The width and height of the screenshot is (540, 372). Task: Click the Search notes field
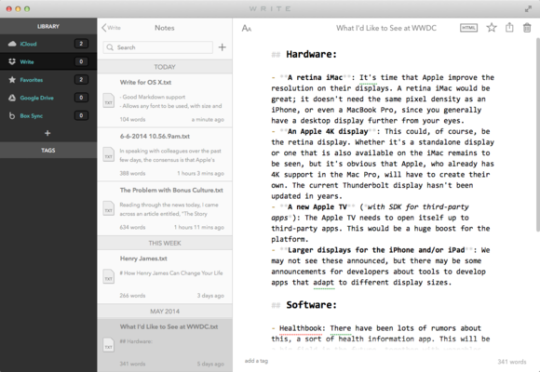point(158,47)
